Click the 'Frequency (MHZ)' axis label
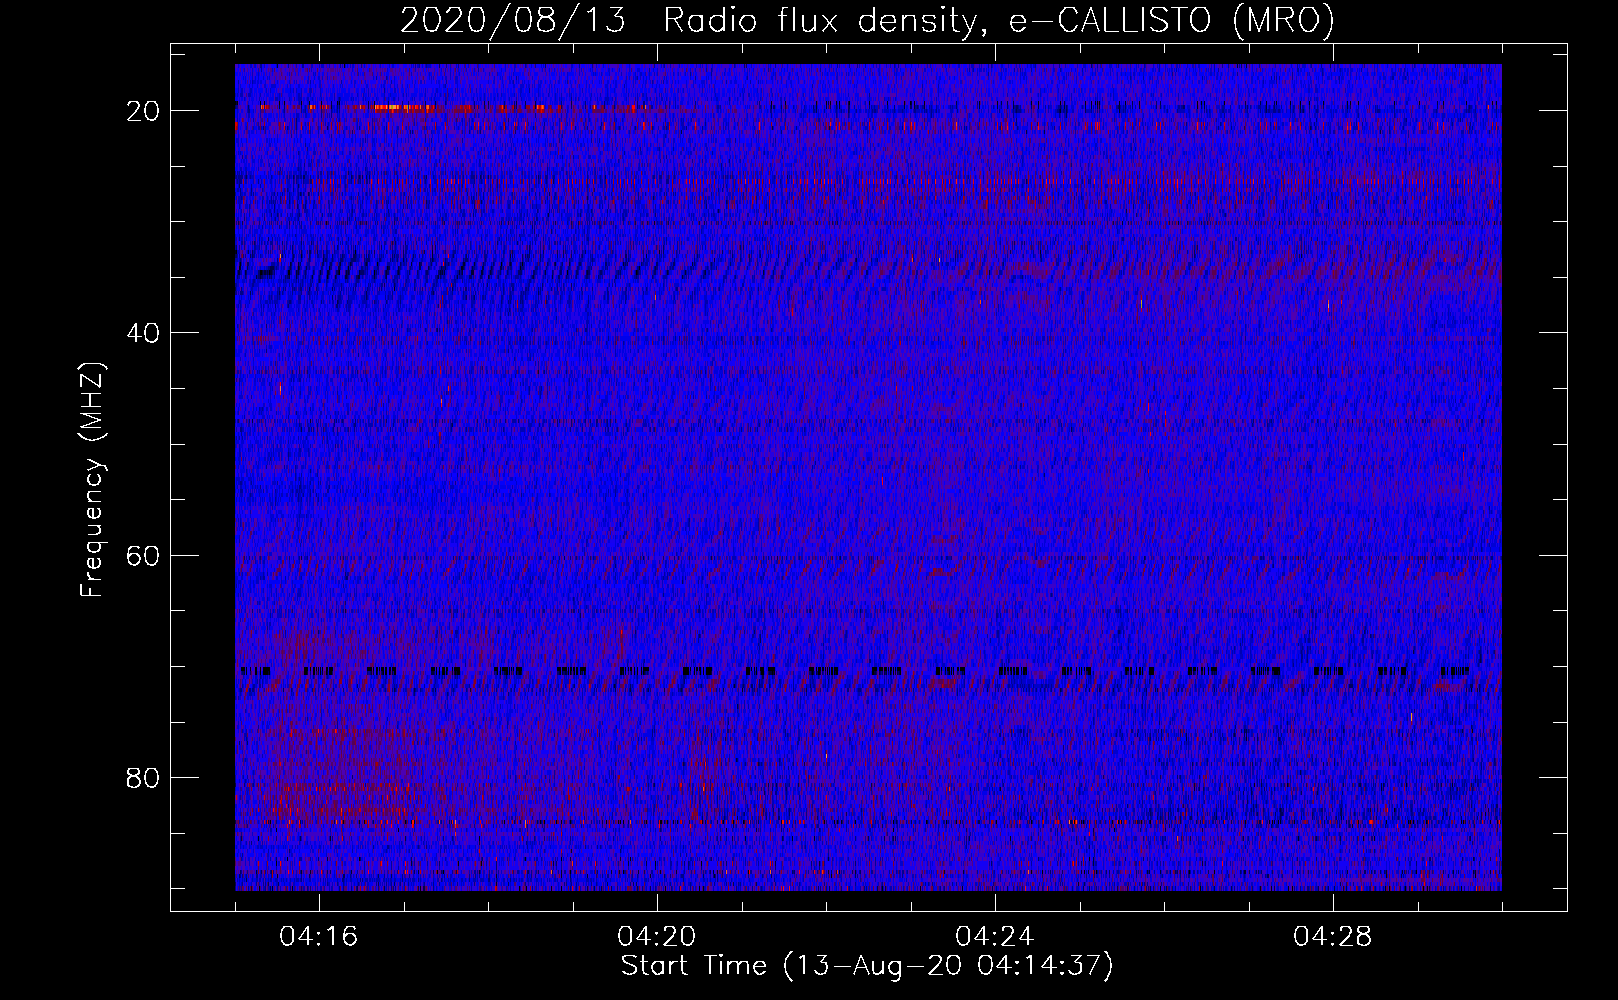The height and width of the screenshot is (1000, 1618). click(91, 480)
